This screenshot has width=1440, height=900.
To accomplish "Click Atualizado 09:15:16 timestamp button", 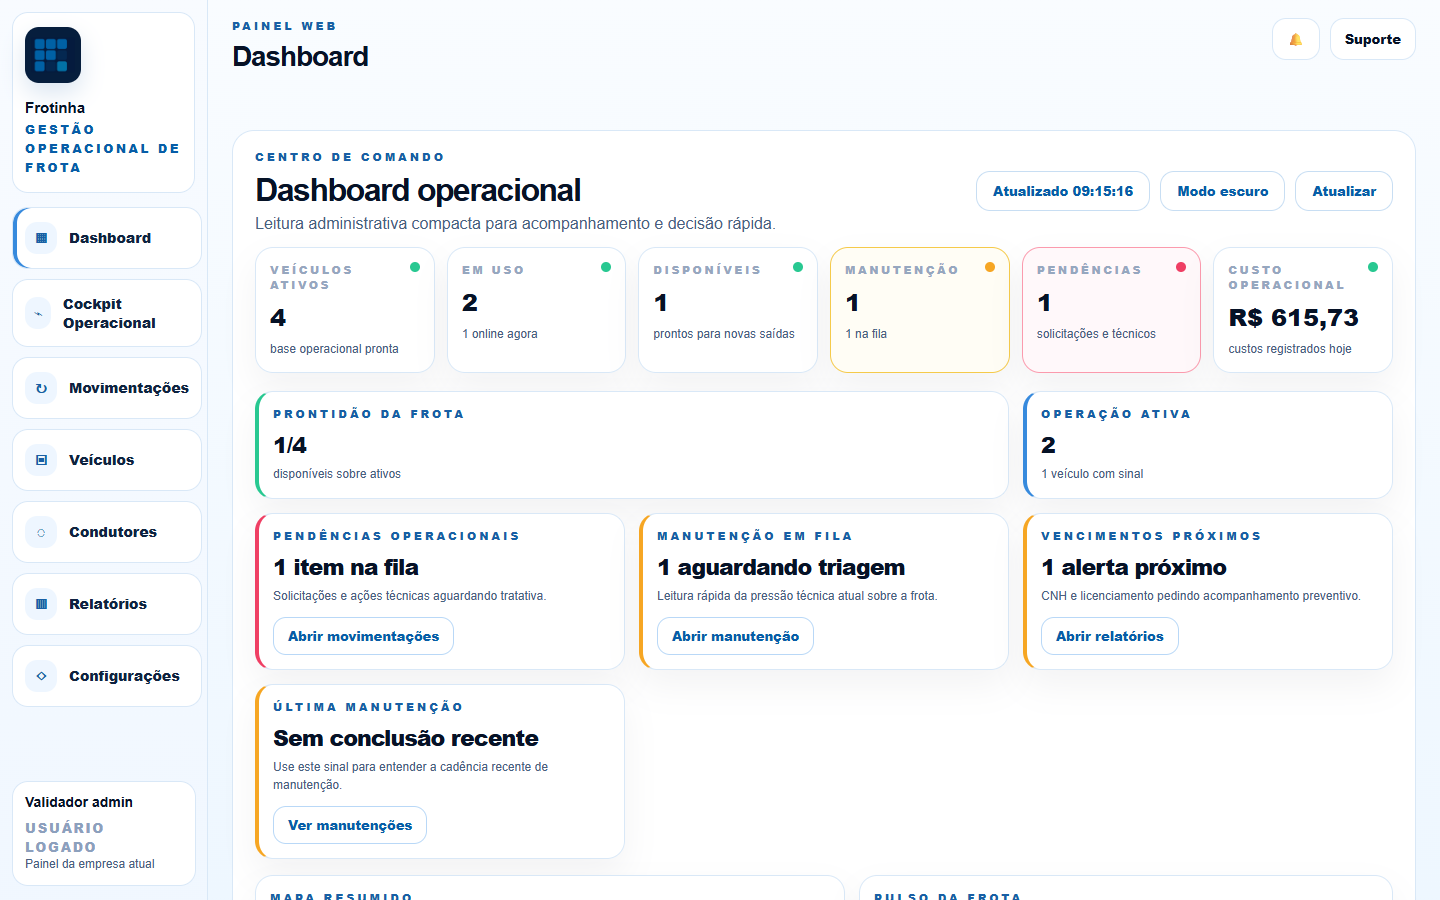I will coord(1063,191).
